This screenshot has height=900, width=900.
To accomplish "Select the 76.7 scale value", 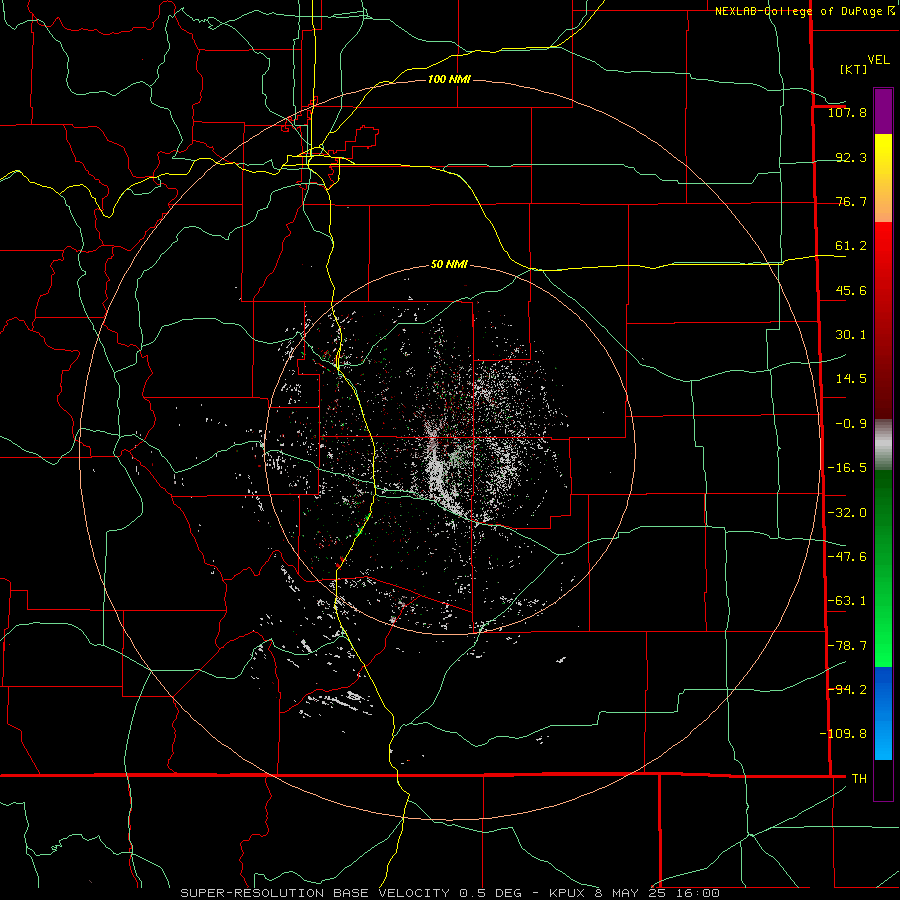I will pos(851,201).
